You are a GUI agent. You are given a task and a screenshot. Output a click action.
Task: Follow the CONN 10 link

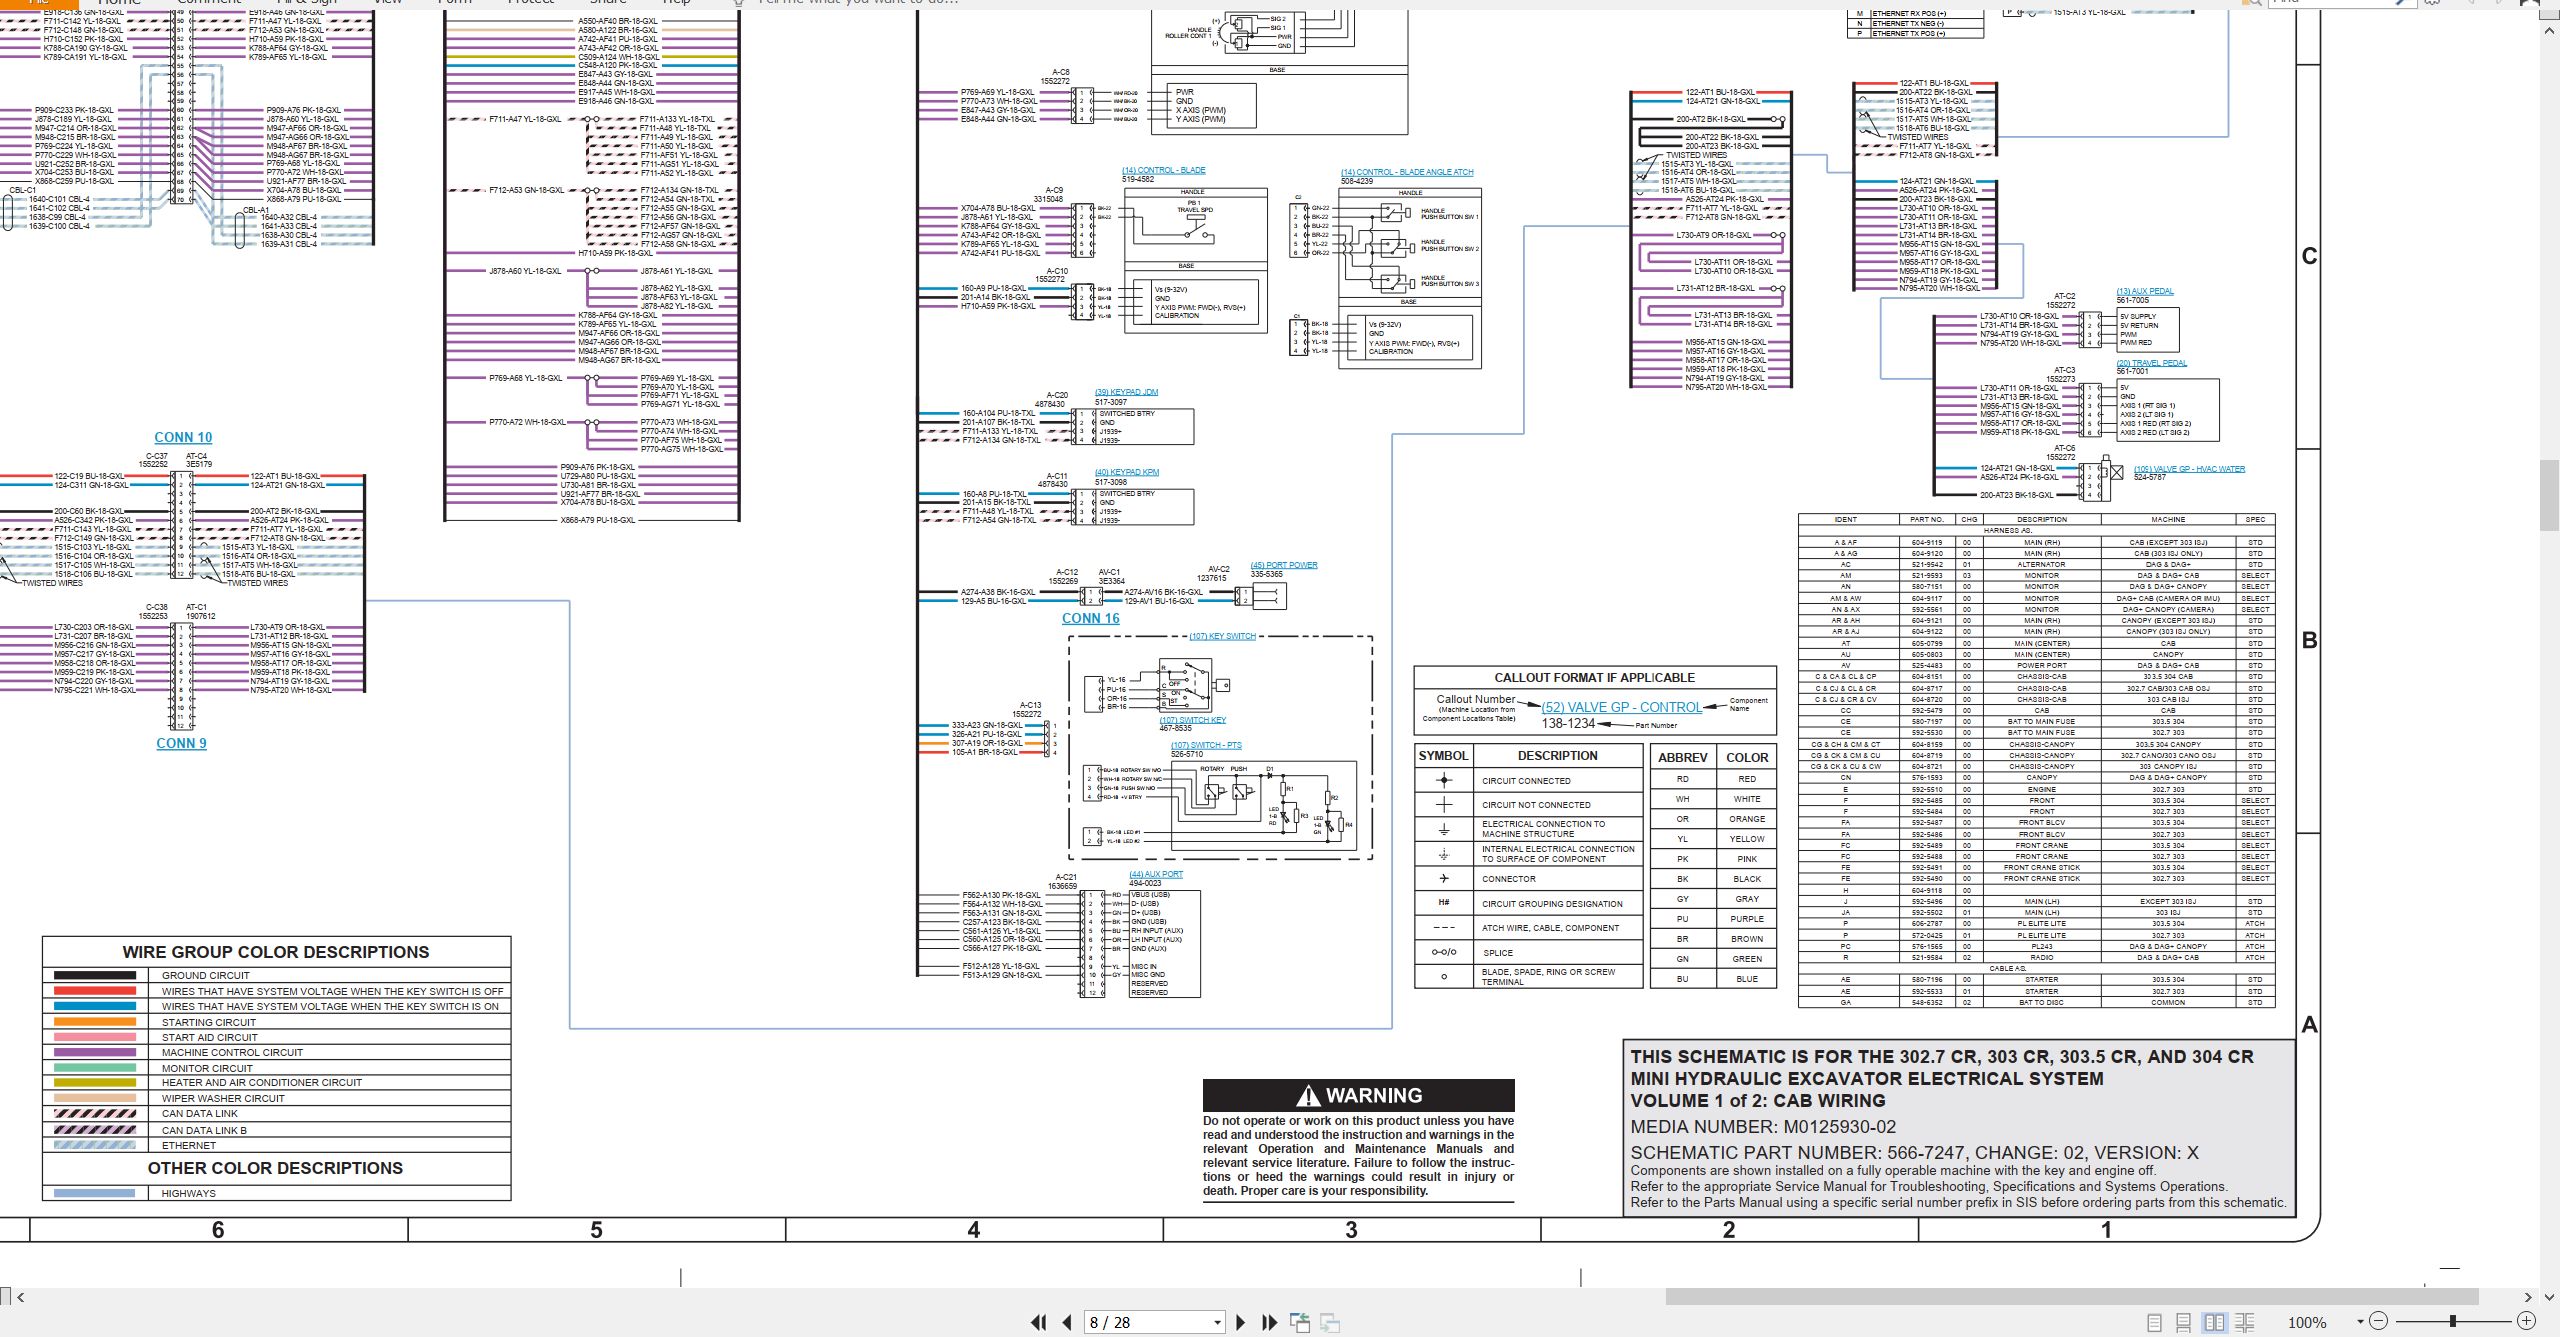click(x=183, y=437)
